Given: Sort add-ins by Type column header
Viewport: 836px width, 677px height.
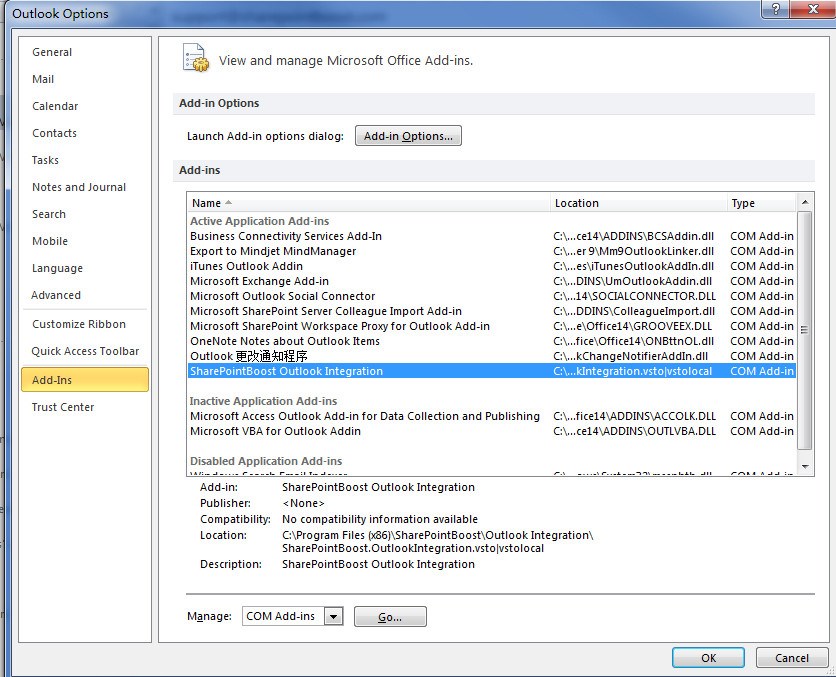Looking at the screenshot, I should point(761,203).
